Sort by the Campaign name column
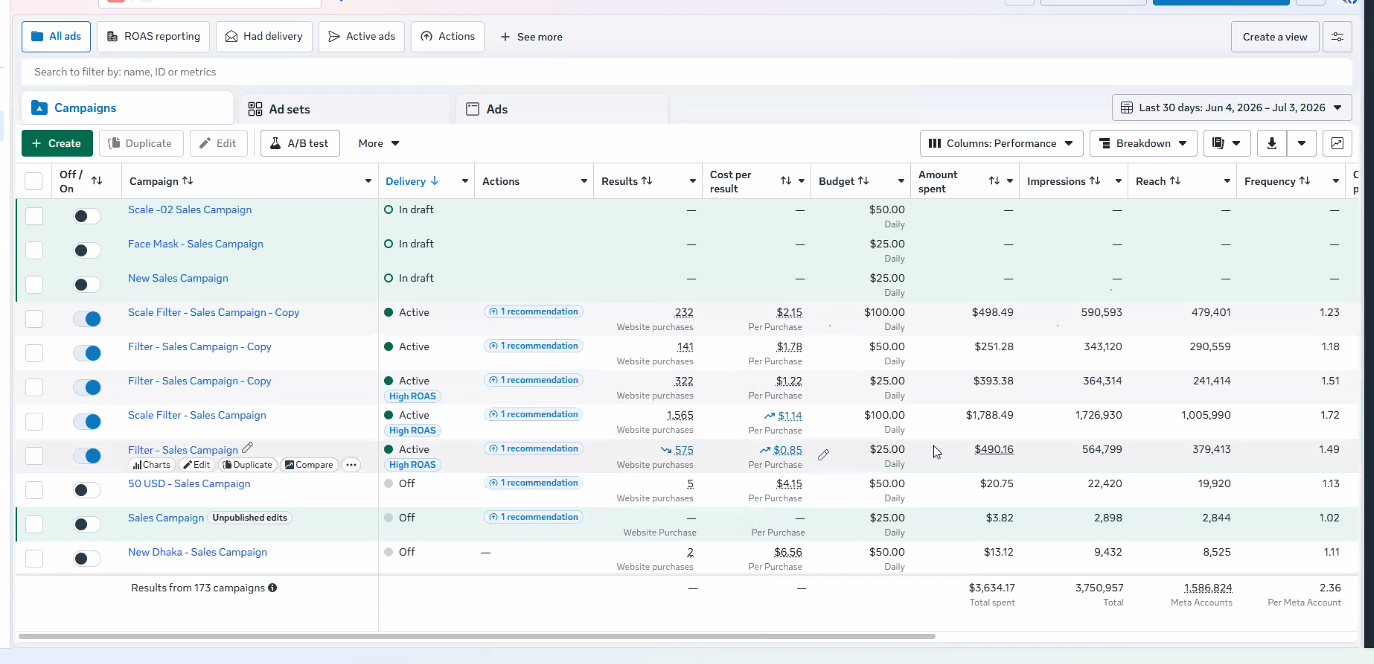Screen dimensions: 1374x664 tap(188, 181)
